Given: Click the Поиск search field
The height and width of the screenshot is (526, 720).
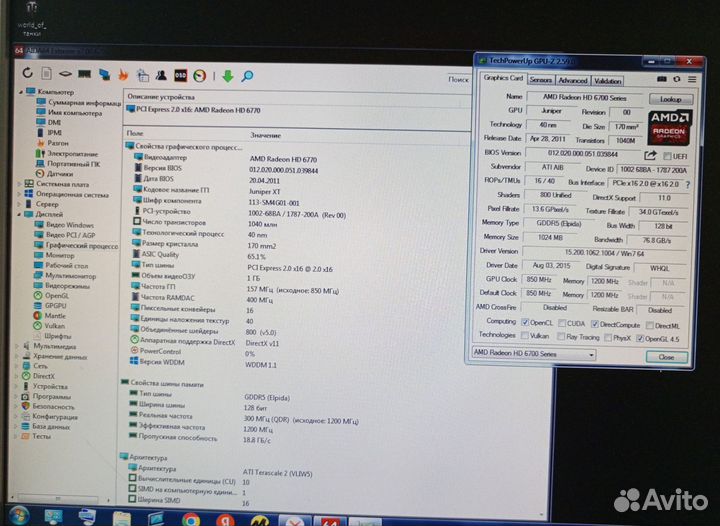Looking at the screenshot, I should pyautogui.click(x=461, y=79).
